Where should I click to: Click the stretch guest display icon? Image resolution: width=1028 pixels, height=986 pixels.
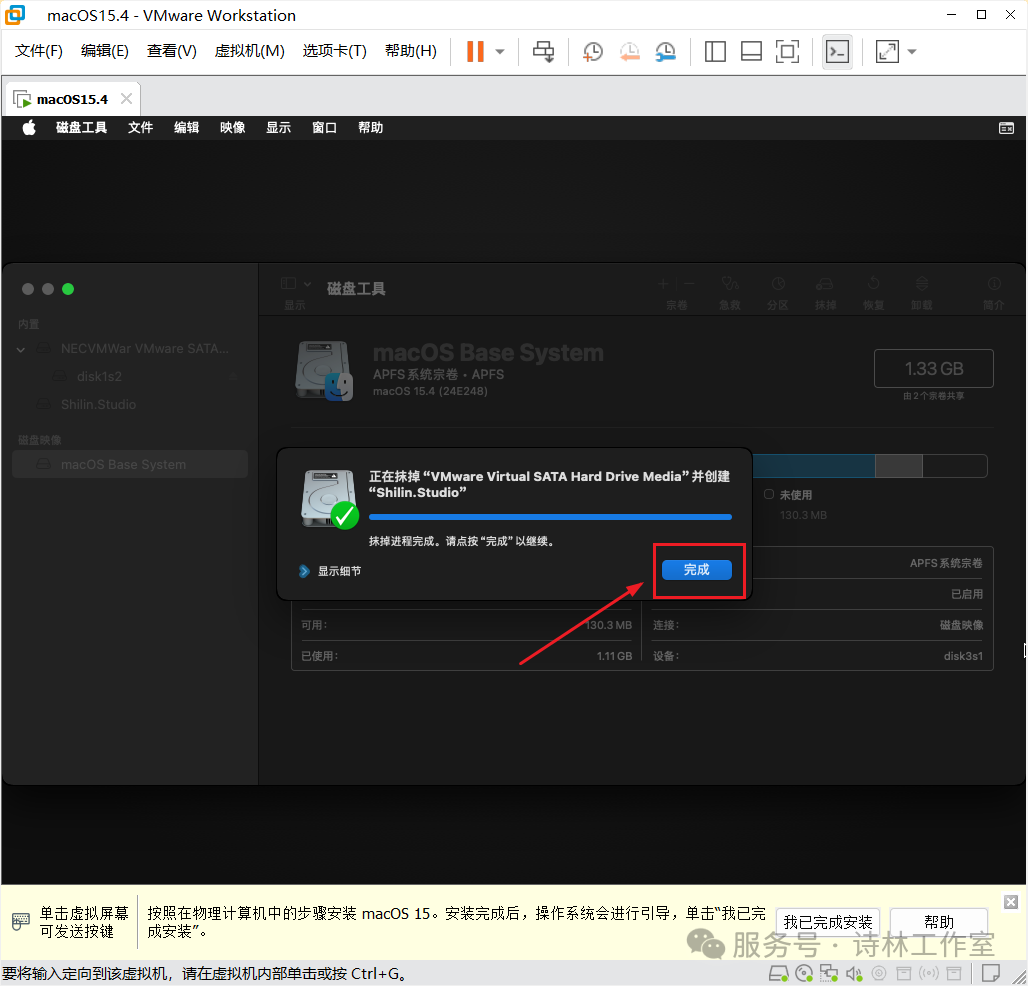[x=887, y=52]
